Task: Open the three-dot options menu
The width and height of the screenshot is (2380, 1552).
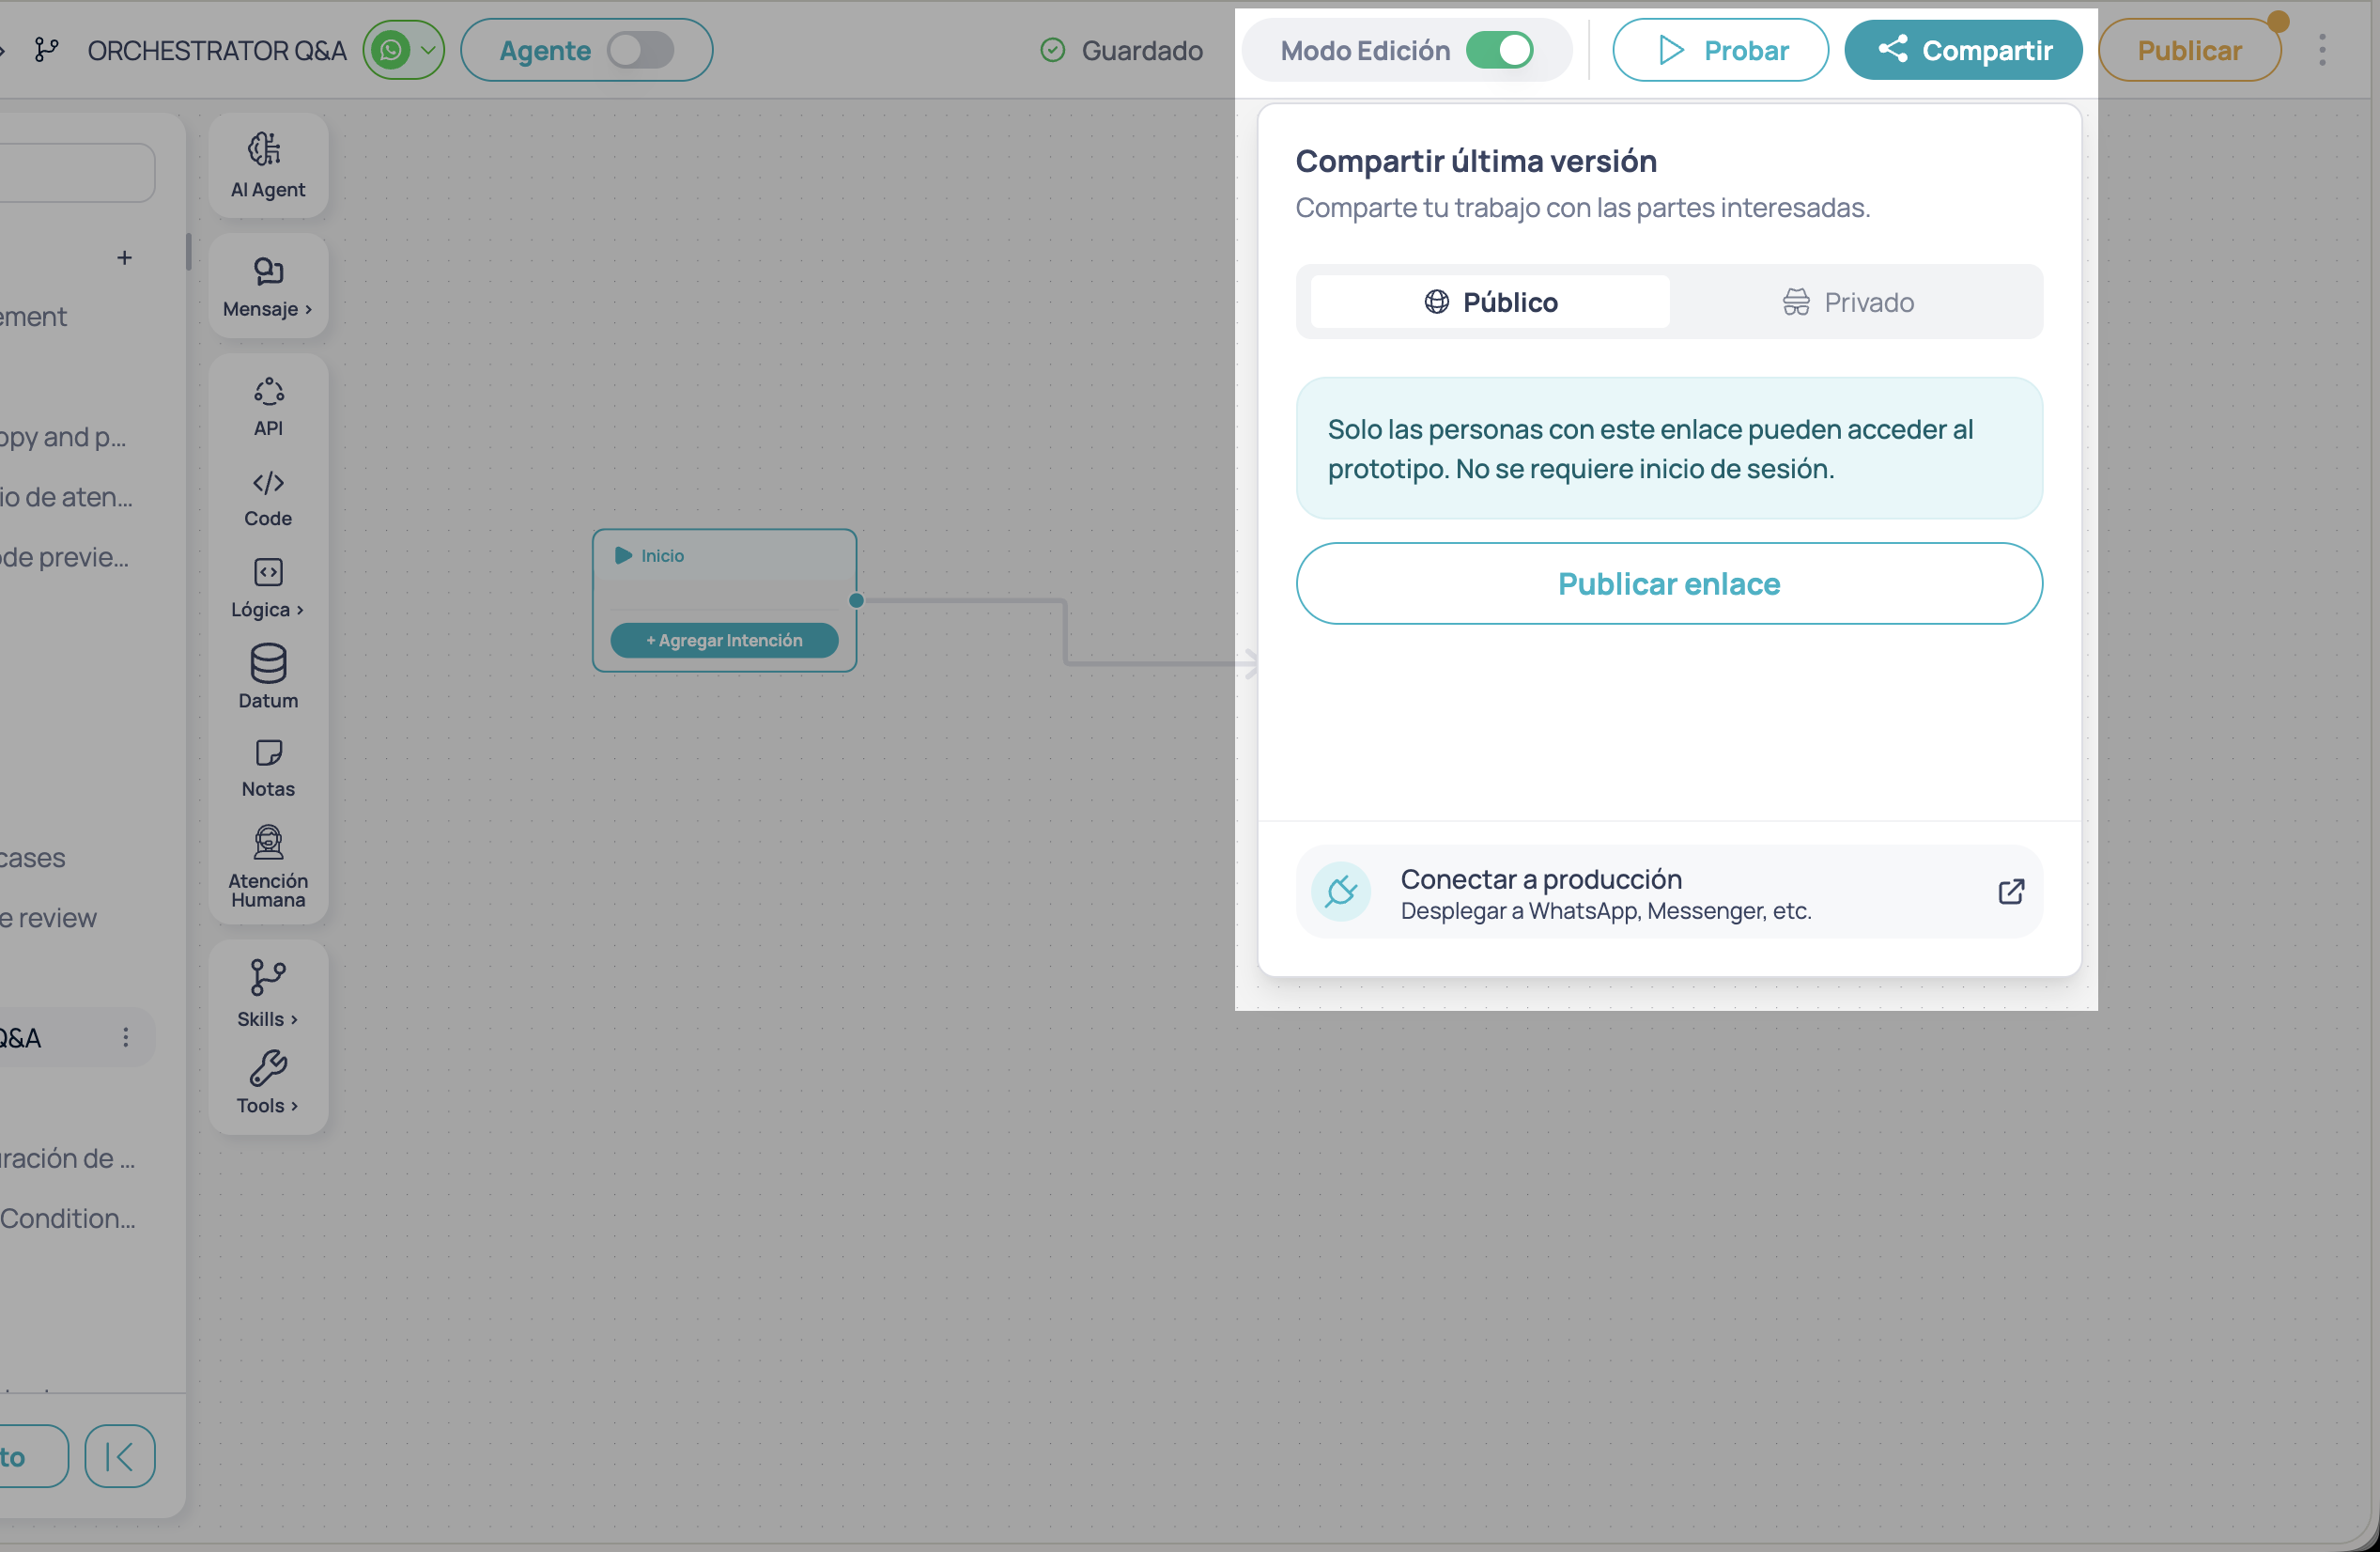Action: 2322,49
